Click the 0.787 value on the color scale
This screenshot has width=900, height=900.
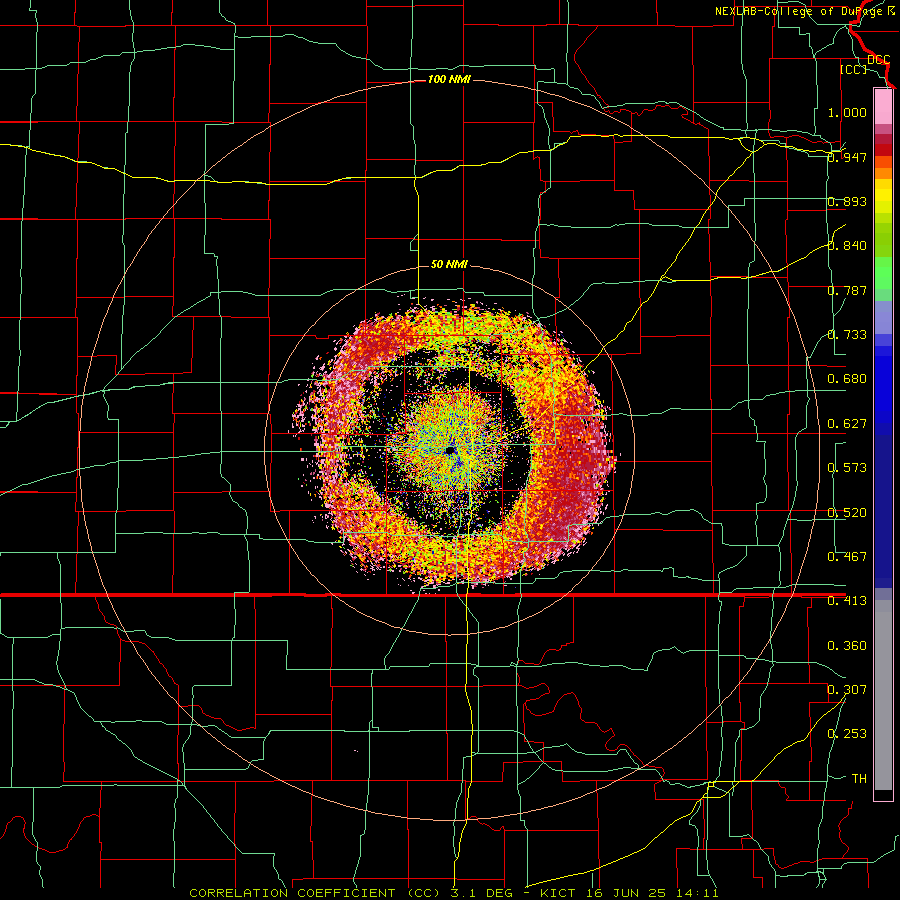pyautogui.click(x=847, y=290)
